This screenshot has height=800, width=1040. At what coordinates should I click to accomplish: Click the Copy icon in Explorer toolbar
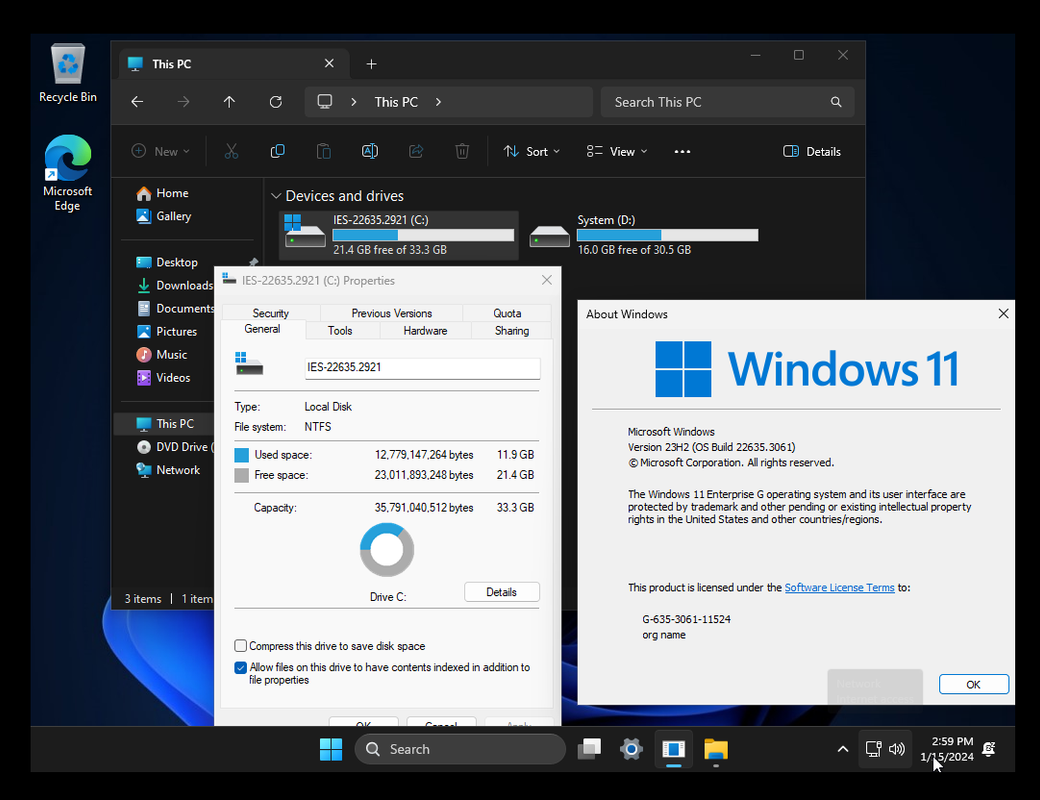tap(277, 151)
